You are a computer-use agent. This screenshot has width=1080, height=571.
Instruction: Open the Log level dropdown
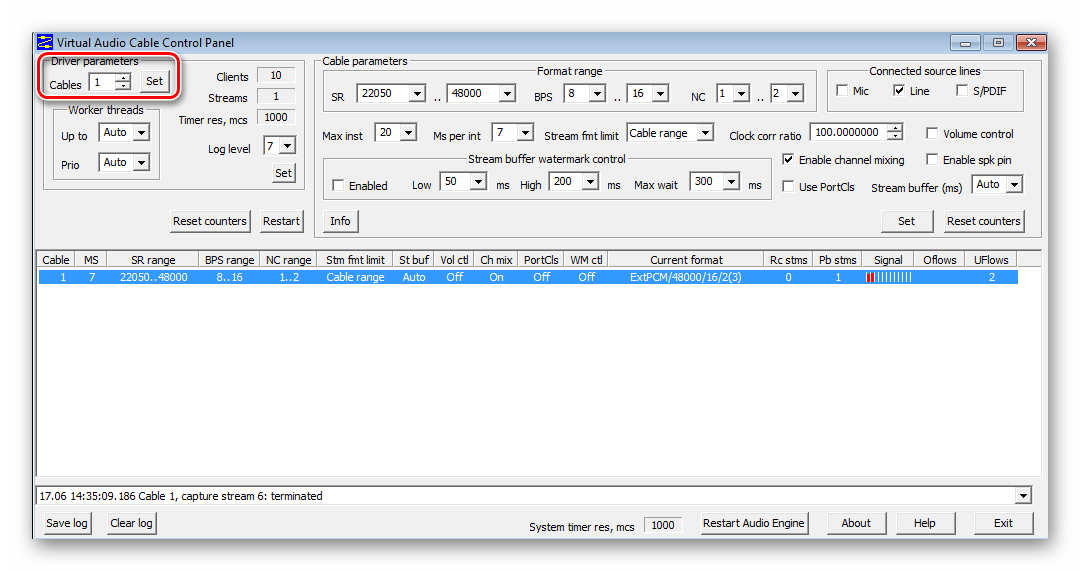pos(287,146)
